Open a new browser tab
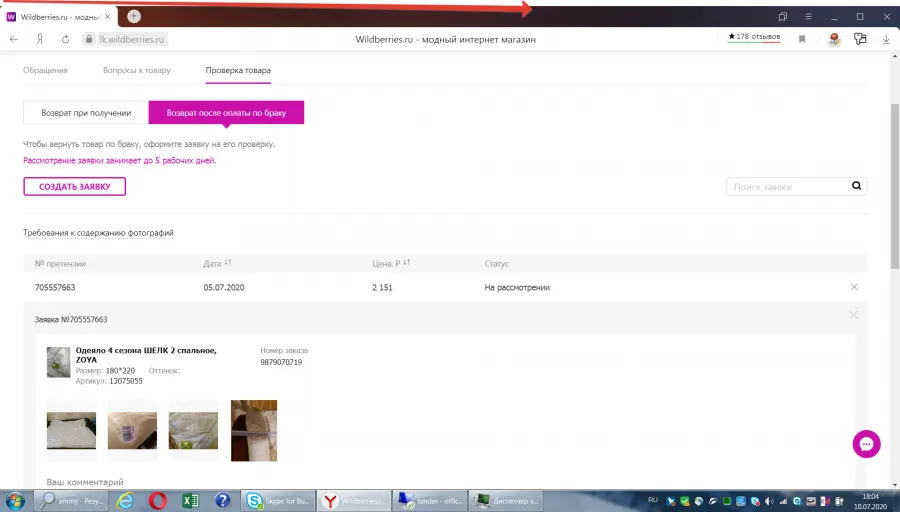Viewport: 900px width, 512px height. tap(133, 16)
